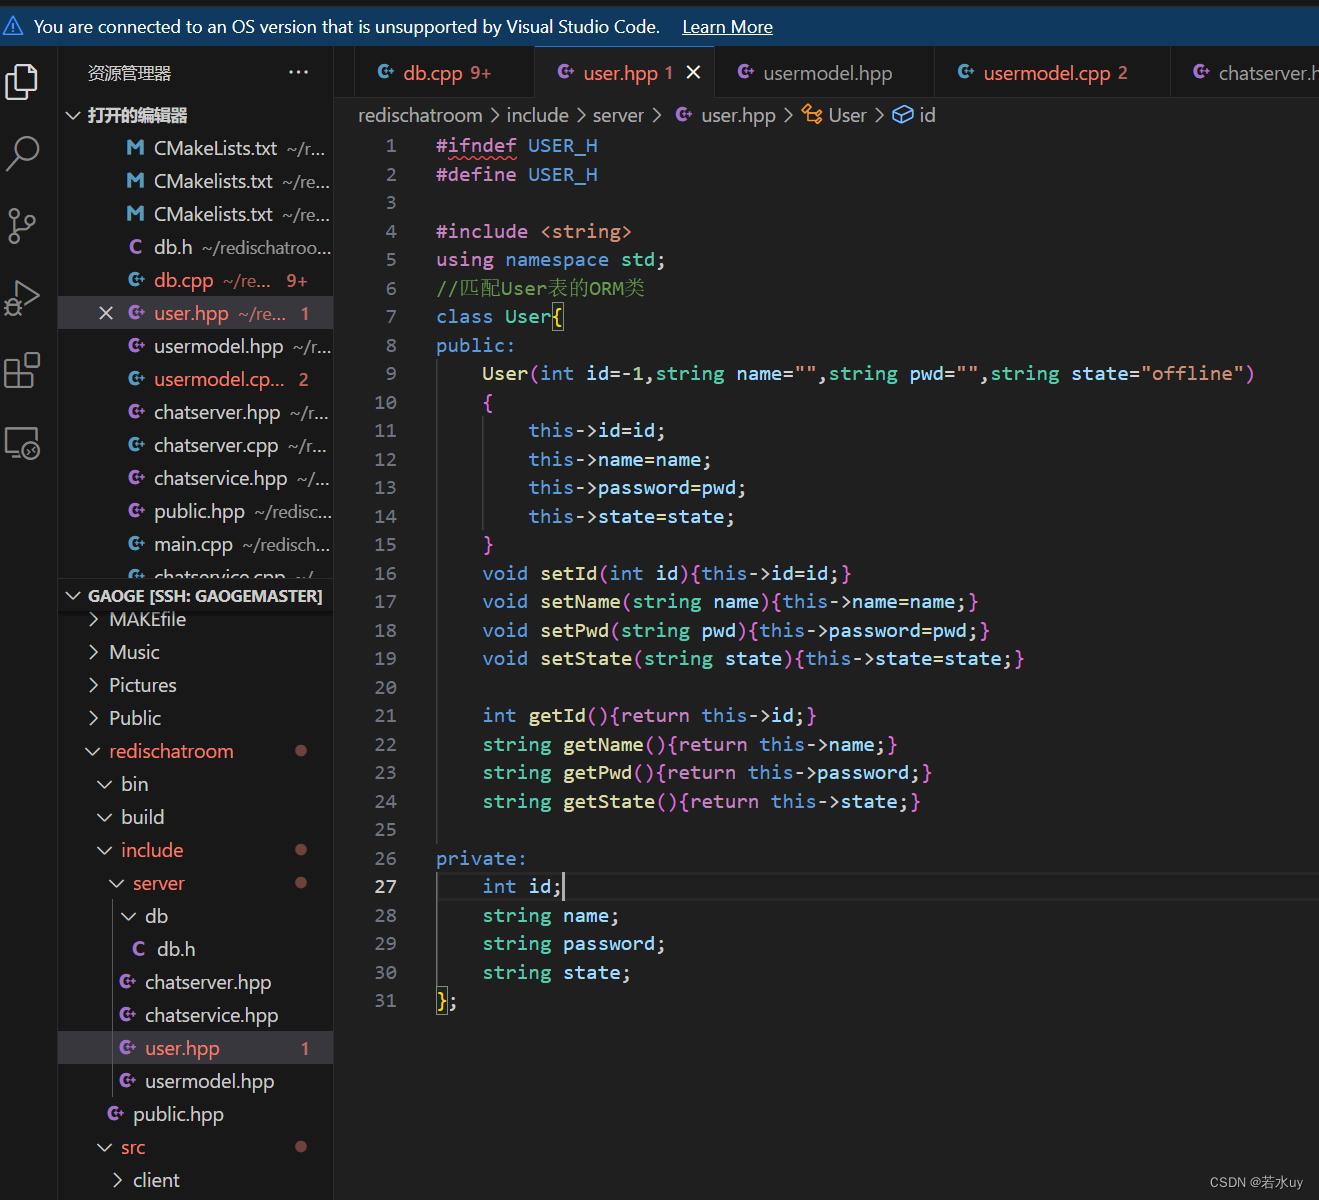Open chatservice.hpp in file tree

[x=211, y=1015]
